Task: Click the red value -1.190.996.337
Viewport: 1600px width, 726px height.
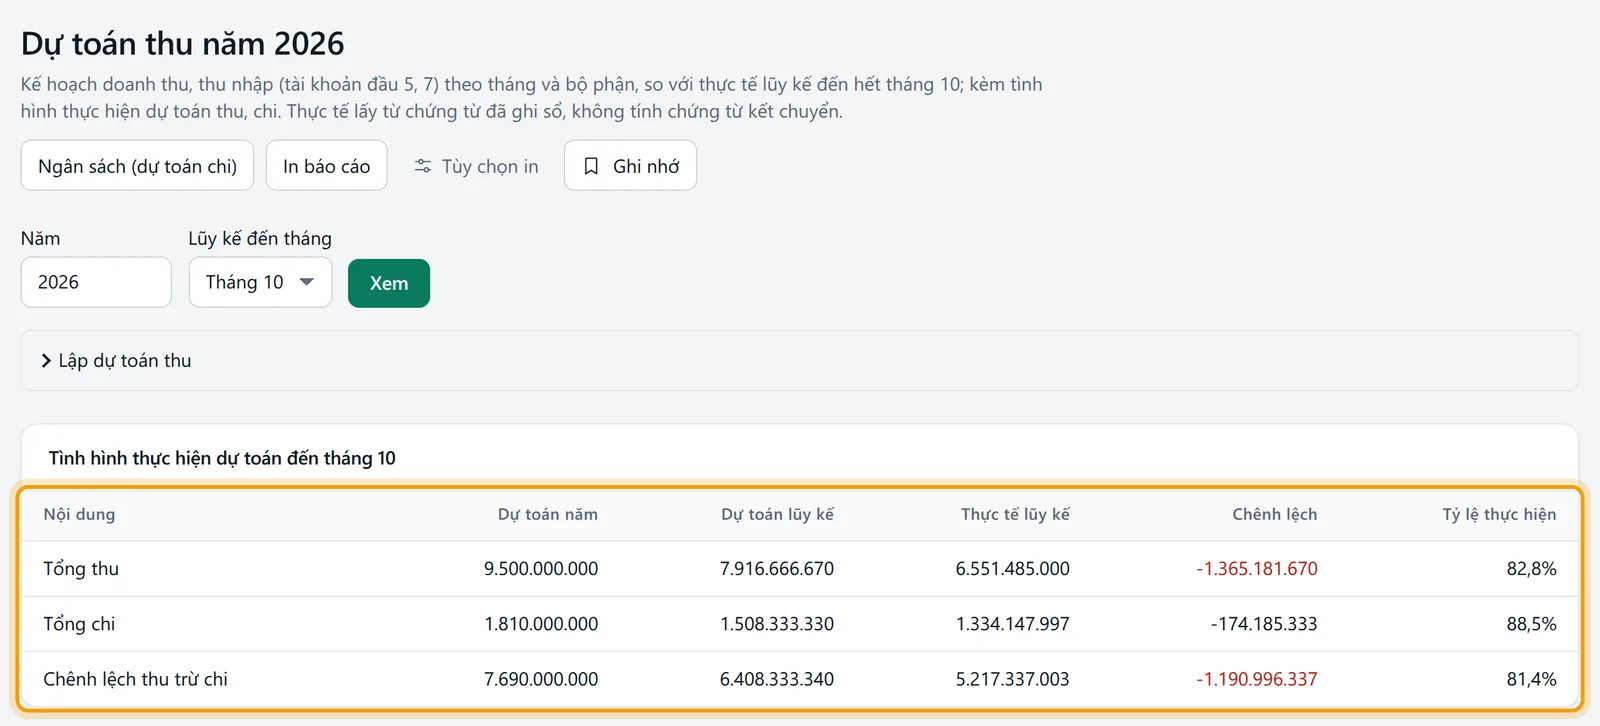Action: click(x=1257, y=679)
